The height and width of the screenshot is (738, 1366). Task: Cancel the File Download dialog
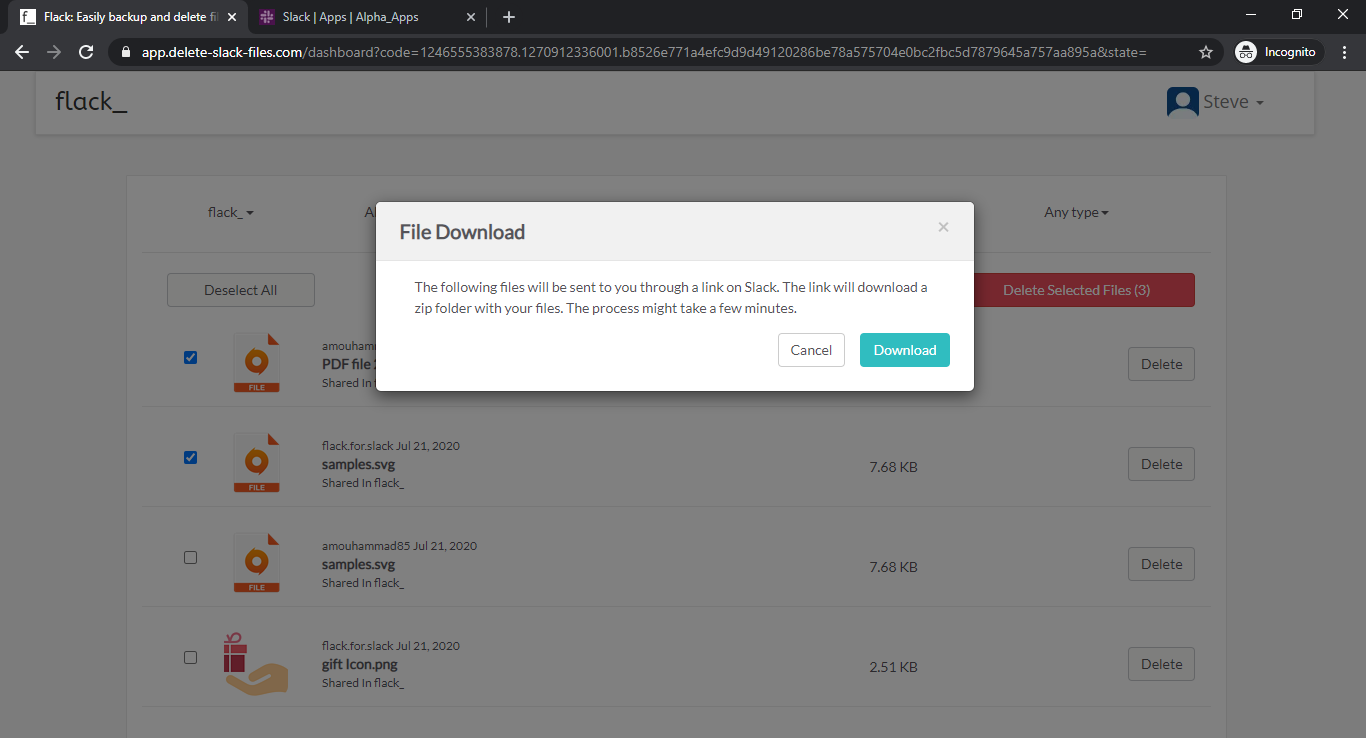(x=811, y=350)
